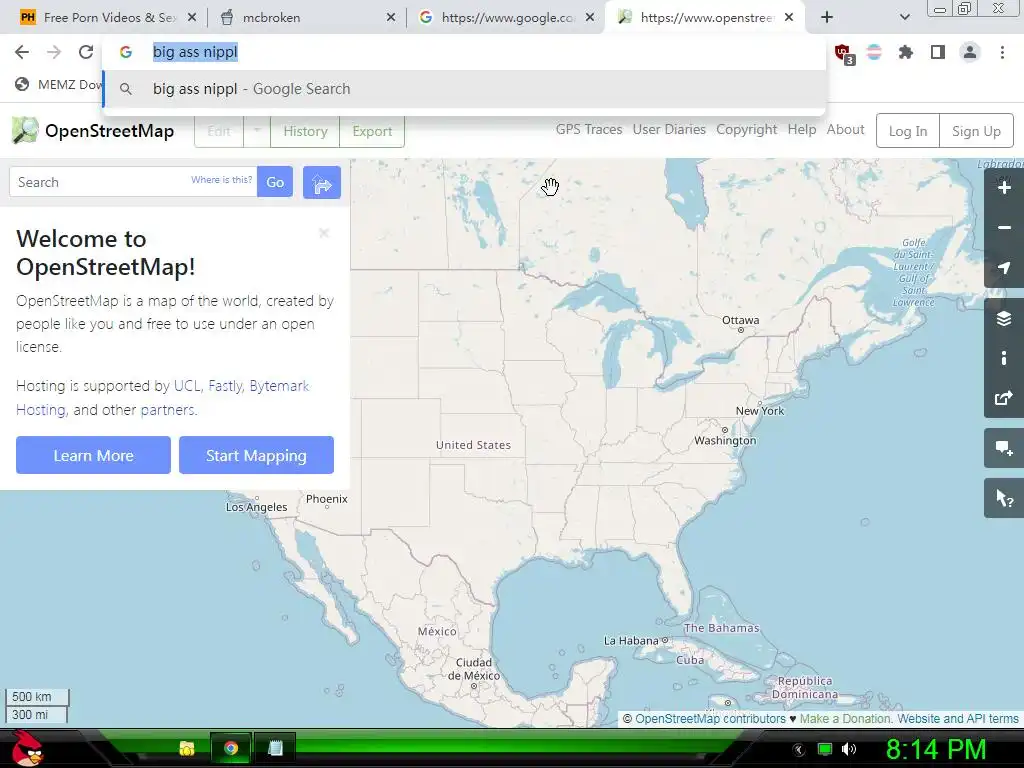Screen dimensions: 1024x768
Task: Click the 'Where is this?' link
Action: tap(221, 180)
